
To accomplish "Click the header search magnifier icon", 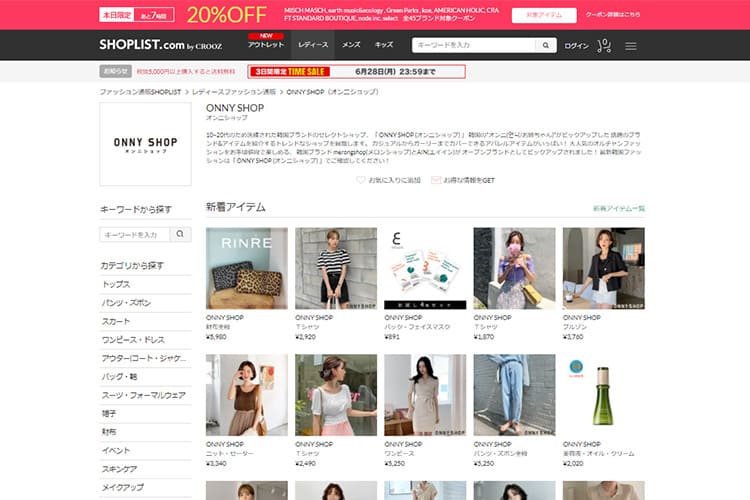I will tap(546, 45).
